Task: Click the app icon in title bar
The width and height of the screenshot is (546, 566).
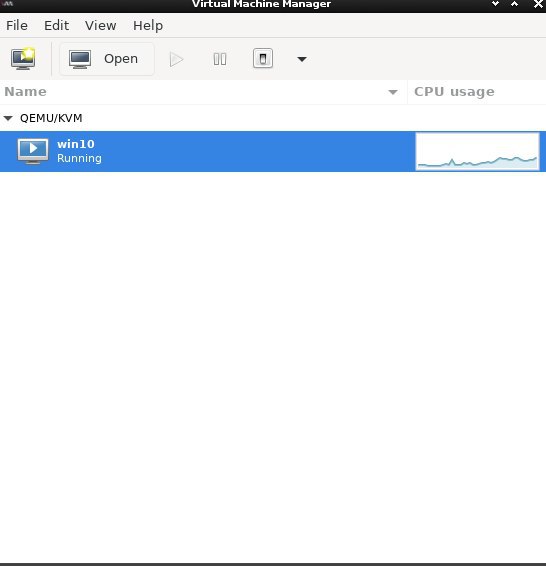Action: click(8, 4)
